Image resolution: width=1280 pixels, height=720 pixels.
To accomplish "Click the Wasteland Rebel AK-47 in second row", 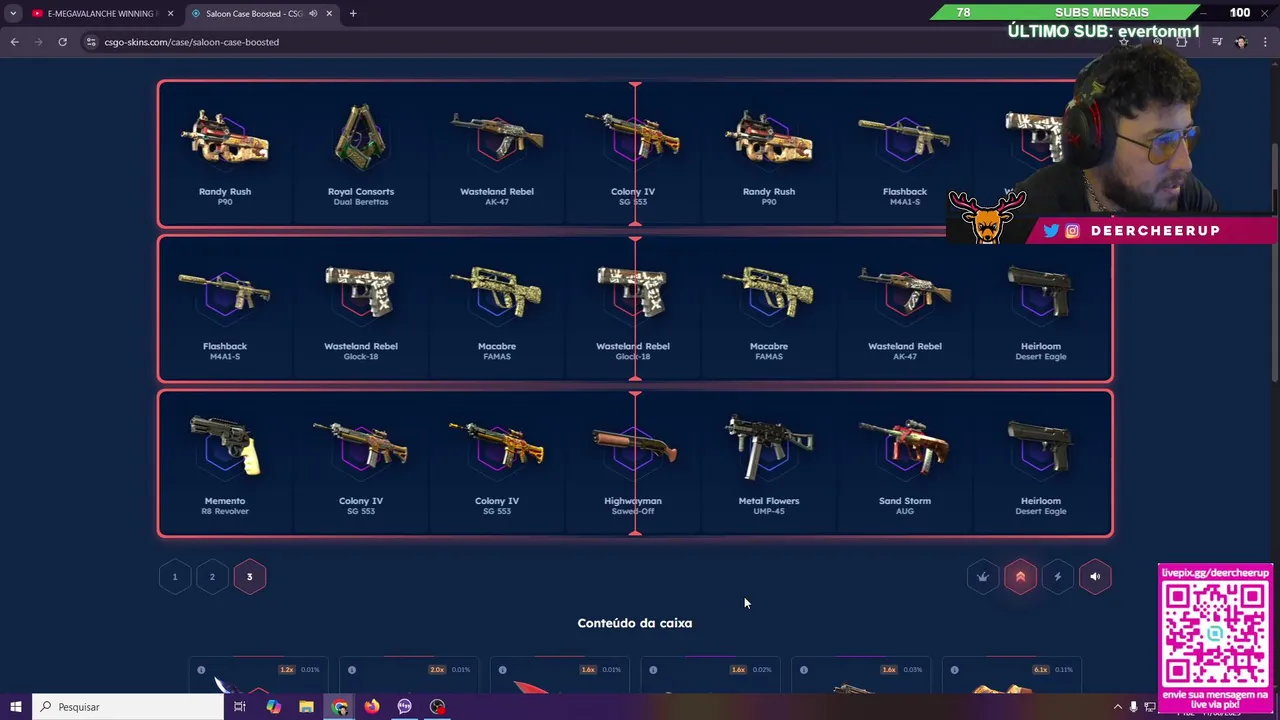I will click(905, 309).
